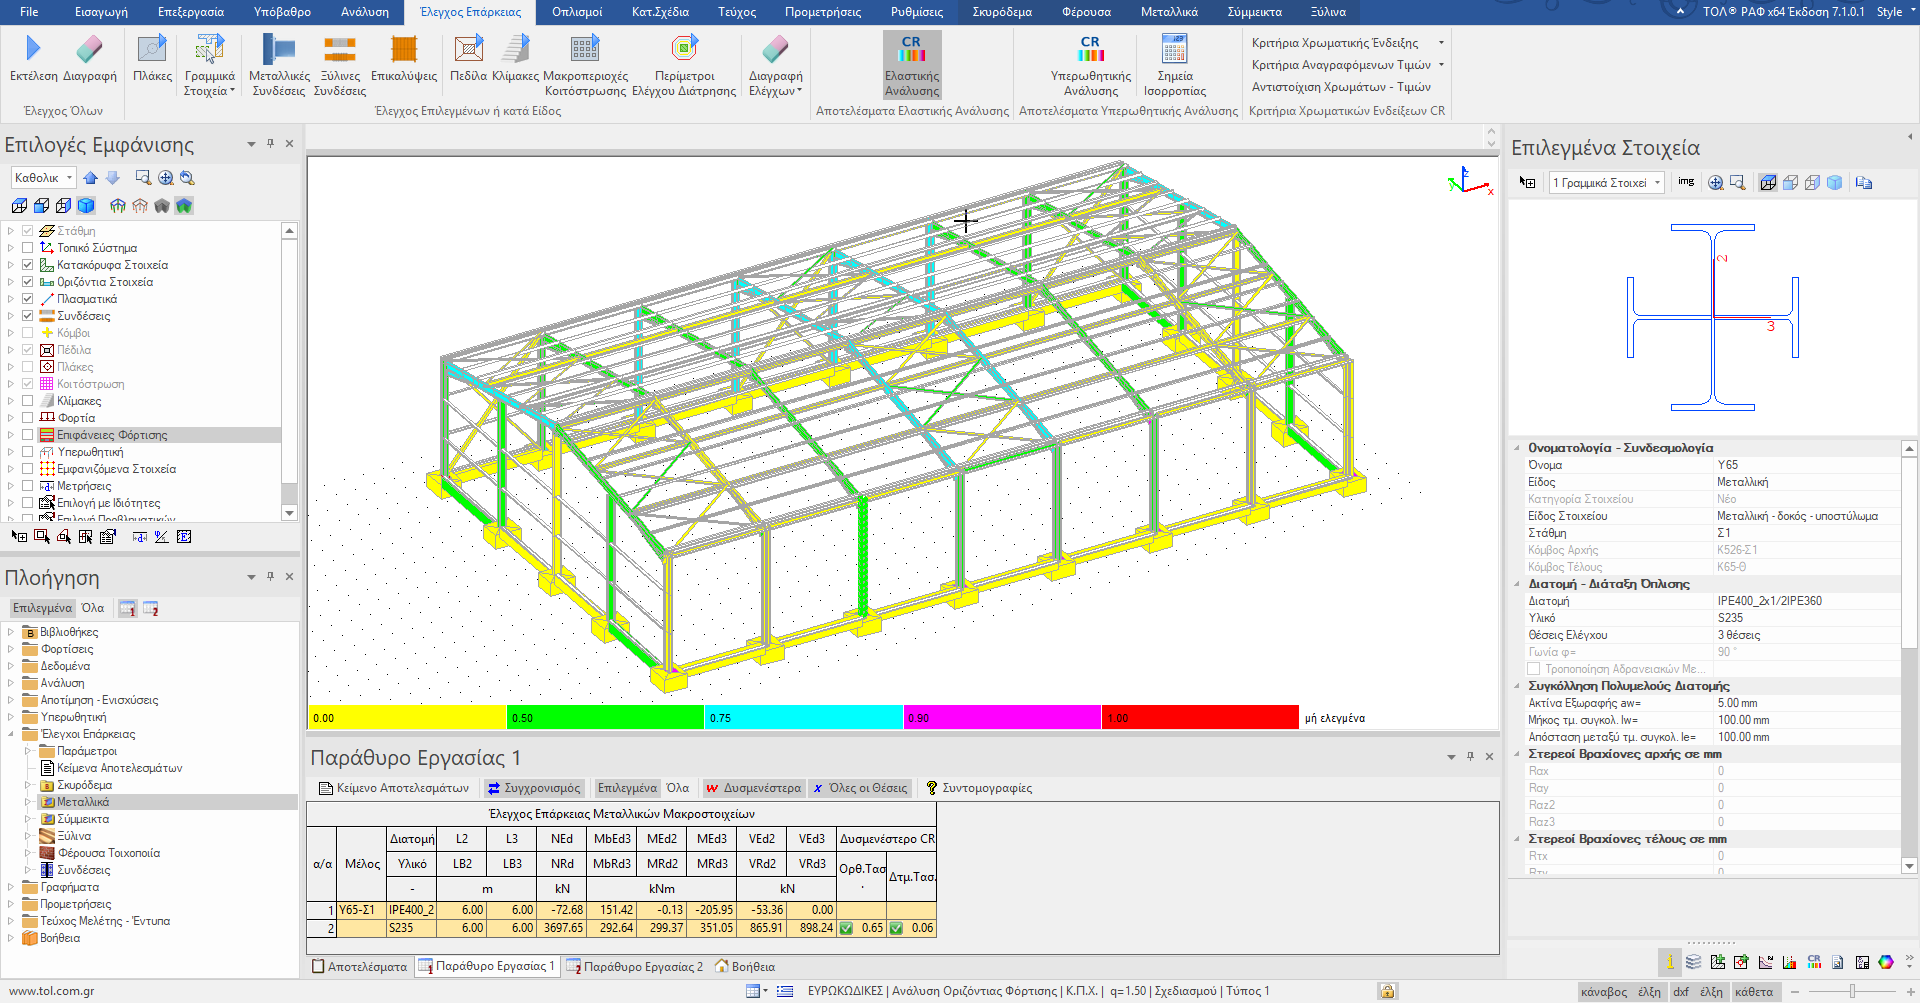Select the Μεταλλικά item in navigation tree
Screen dimensions: 1920x1003
pyautogui.click(x=83, y=802)
